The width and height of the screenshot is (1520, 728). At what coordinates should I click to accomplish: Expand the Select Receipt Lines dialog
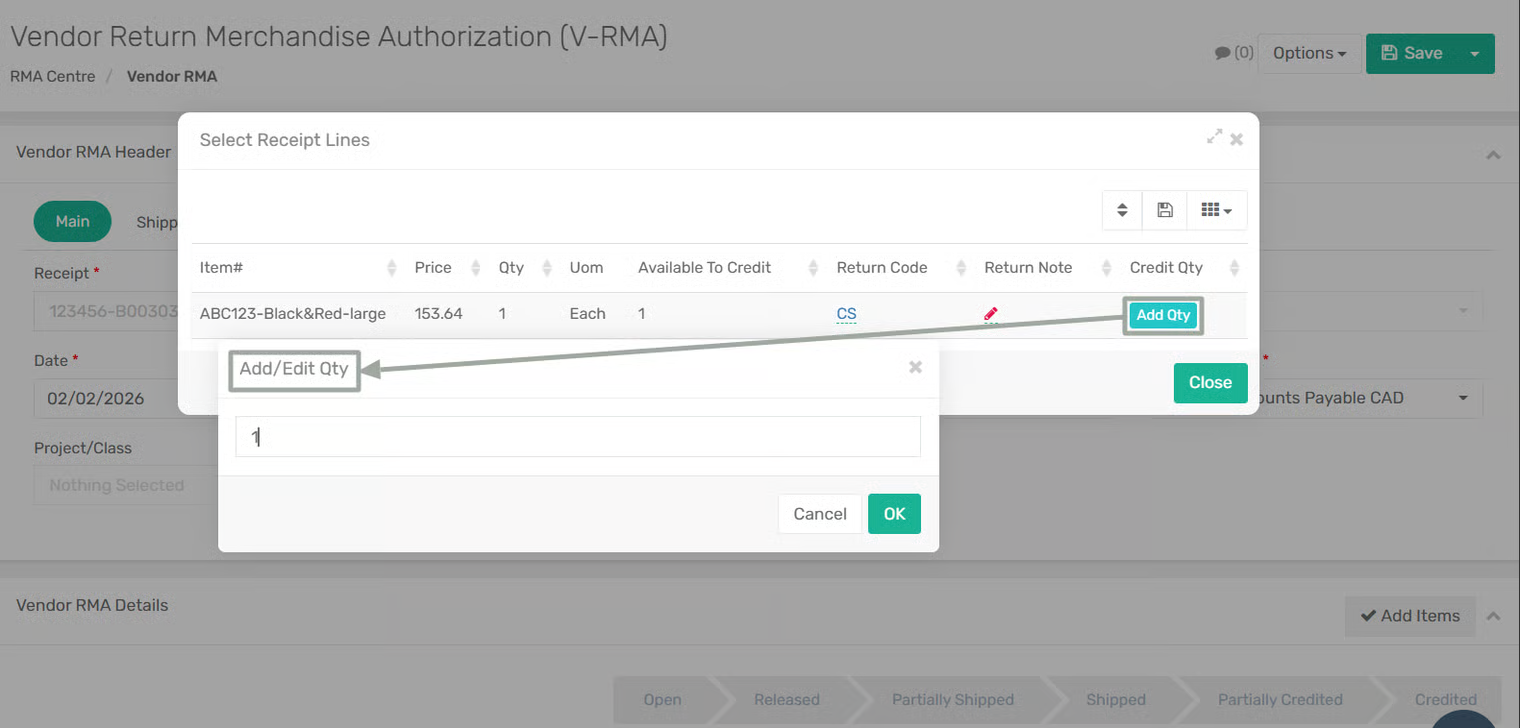click(1214, 137)
